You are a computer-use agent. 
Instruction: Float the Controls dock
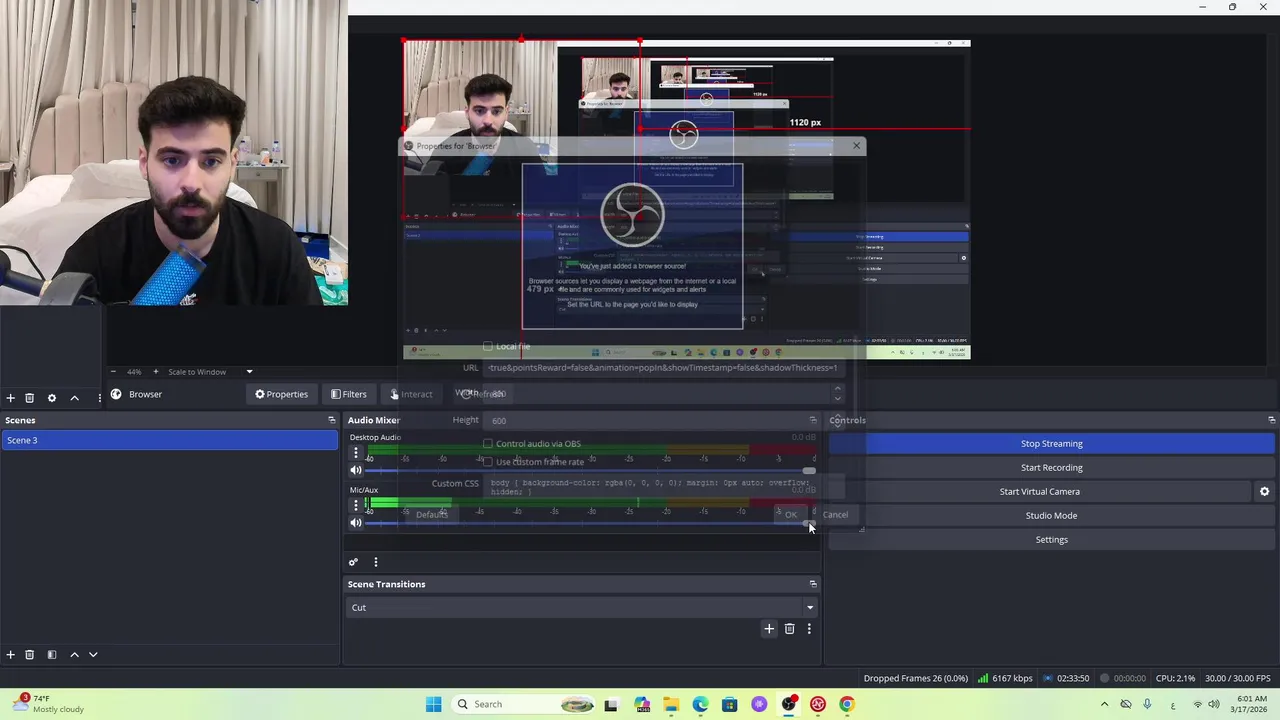[1272, 420]
